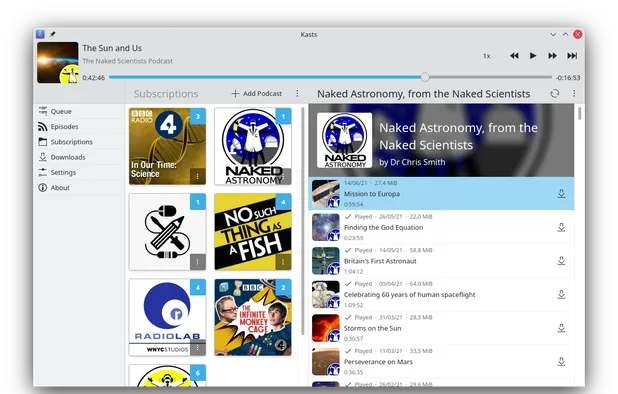Select Finding the God Equation episode
Image resolution: width=618 pixels, height=394 pixels.
click(x=441, y=227)
